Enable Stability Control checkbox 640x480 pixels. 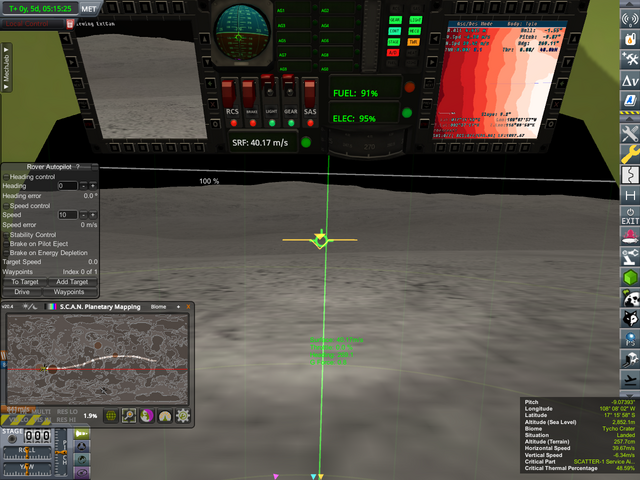6,235
